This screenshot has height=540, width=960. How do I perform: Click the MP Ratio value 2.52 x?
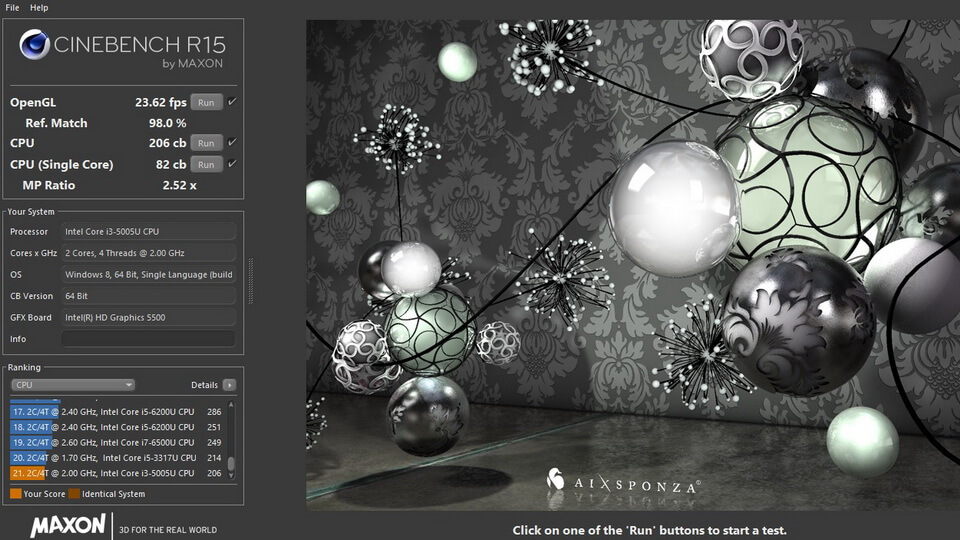tap(179, 185)
